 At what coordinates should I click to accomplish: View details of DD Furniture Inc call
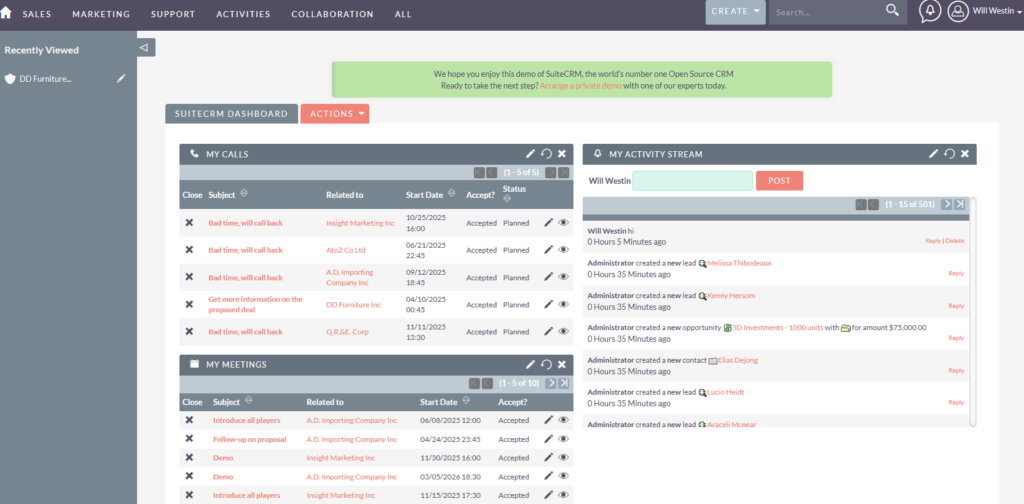(564, 304)
